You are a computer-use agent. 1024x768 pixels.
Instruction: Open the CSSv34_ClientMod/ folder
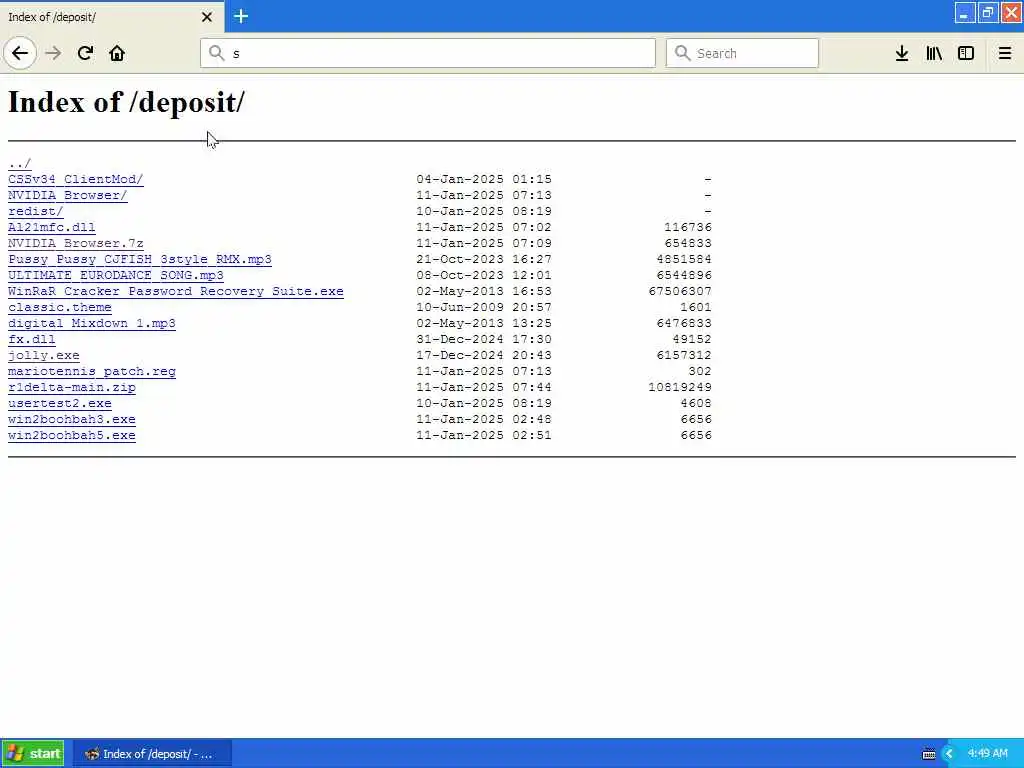click(x=76, y=179)
